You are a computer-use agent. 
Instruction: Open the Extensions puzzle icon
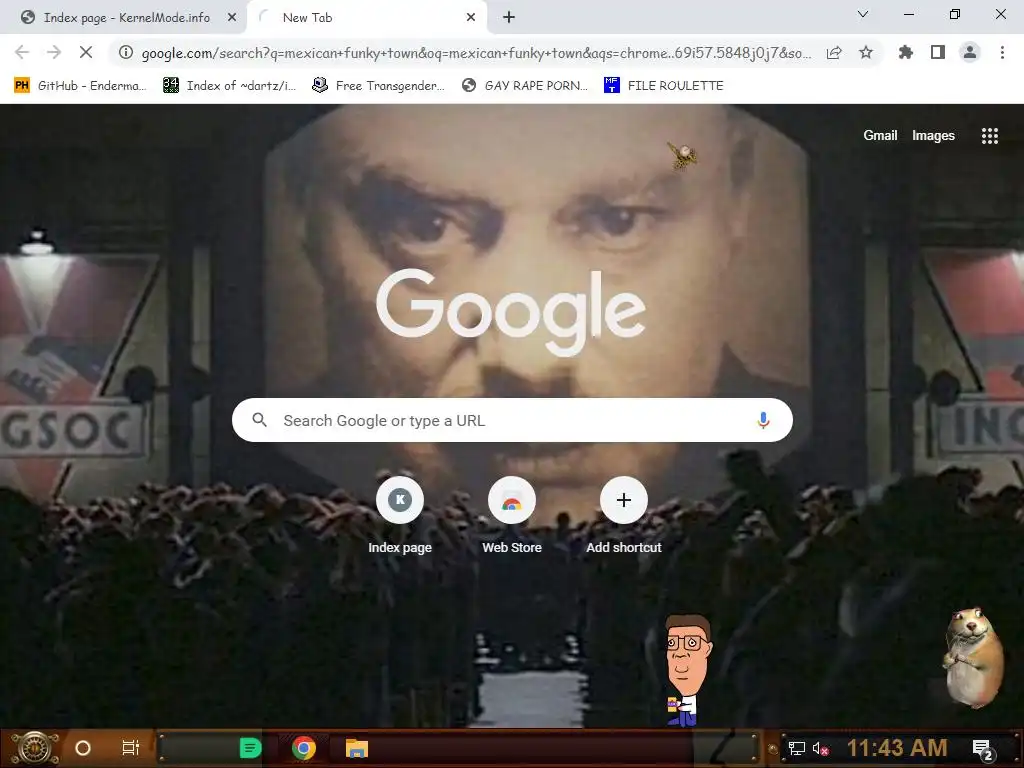pos(906,52)
